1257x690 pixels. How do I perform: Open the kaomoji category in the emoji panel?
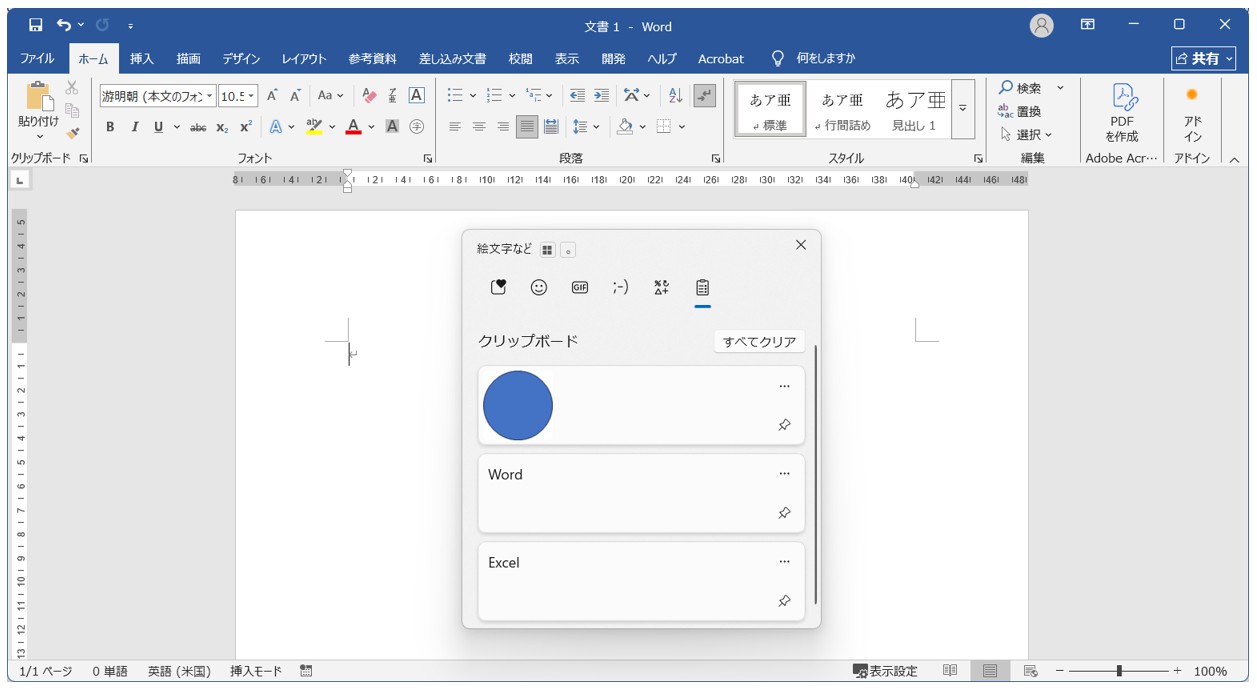tap(621, 288)
